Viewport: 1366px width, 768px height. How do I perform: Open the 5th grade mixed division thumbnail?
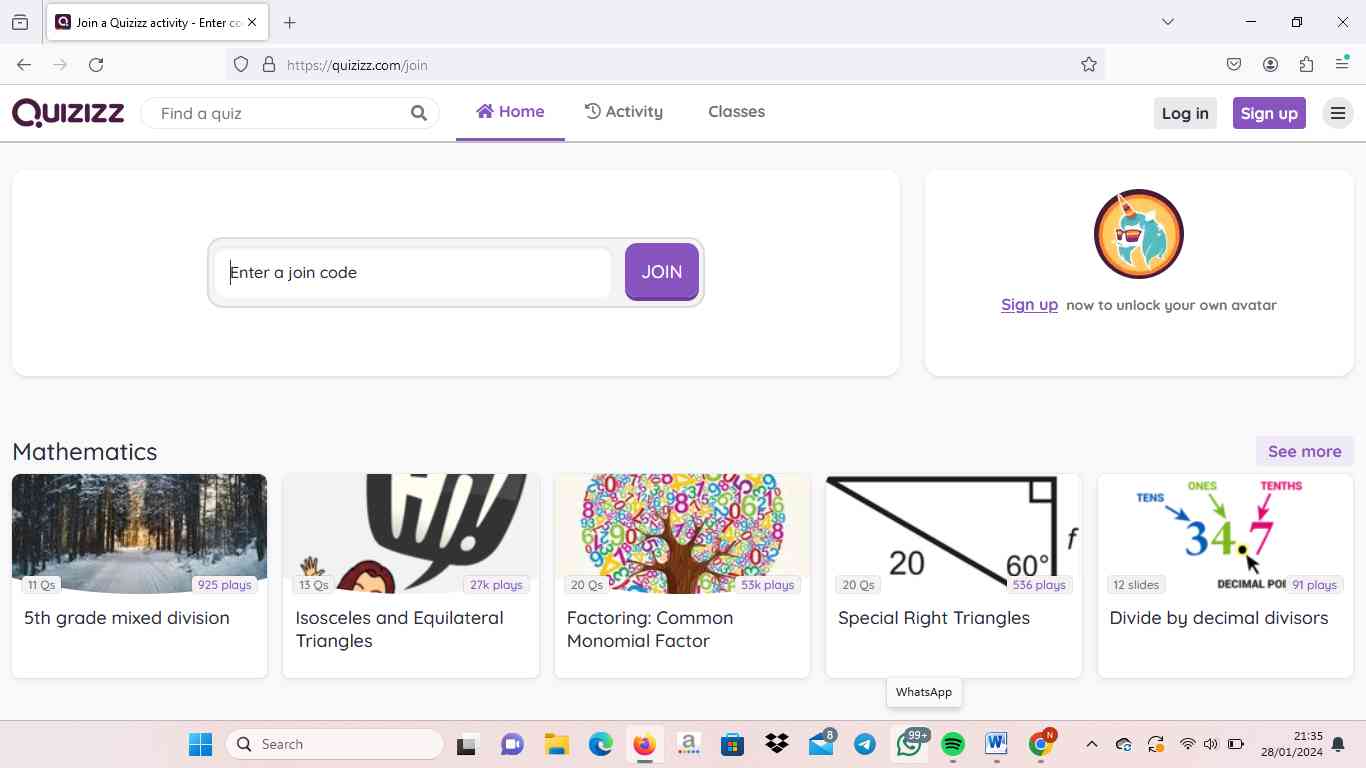tap(139, 534)
